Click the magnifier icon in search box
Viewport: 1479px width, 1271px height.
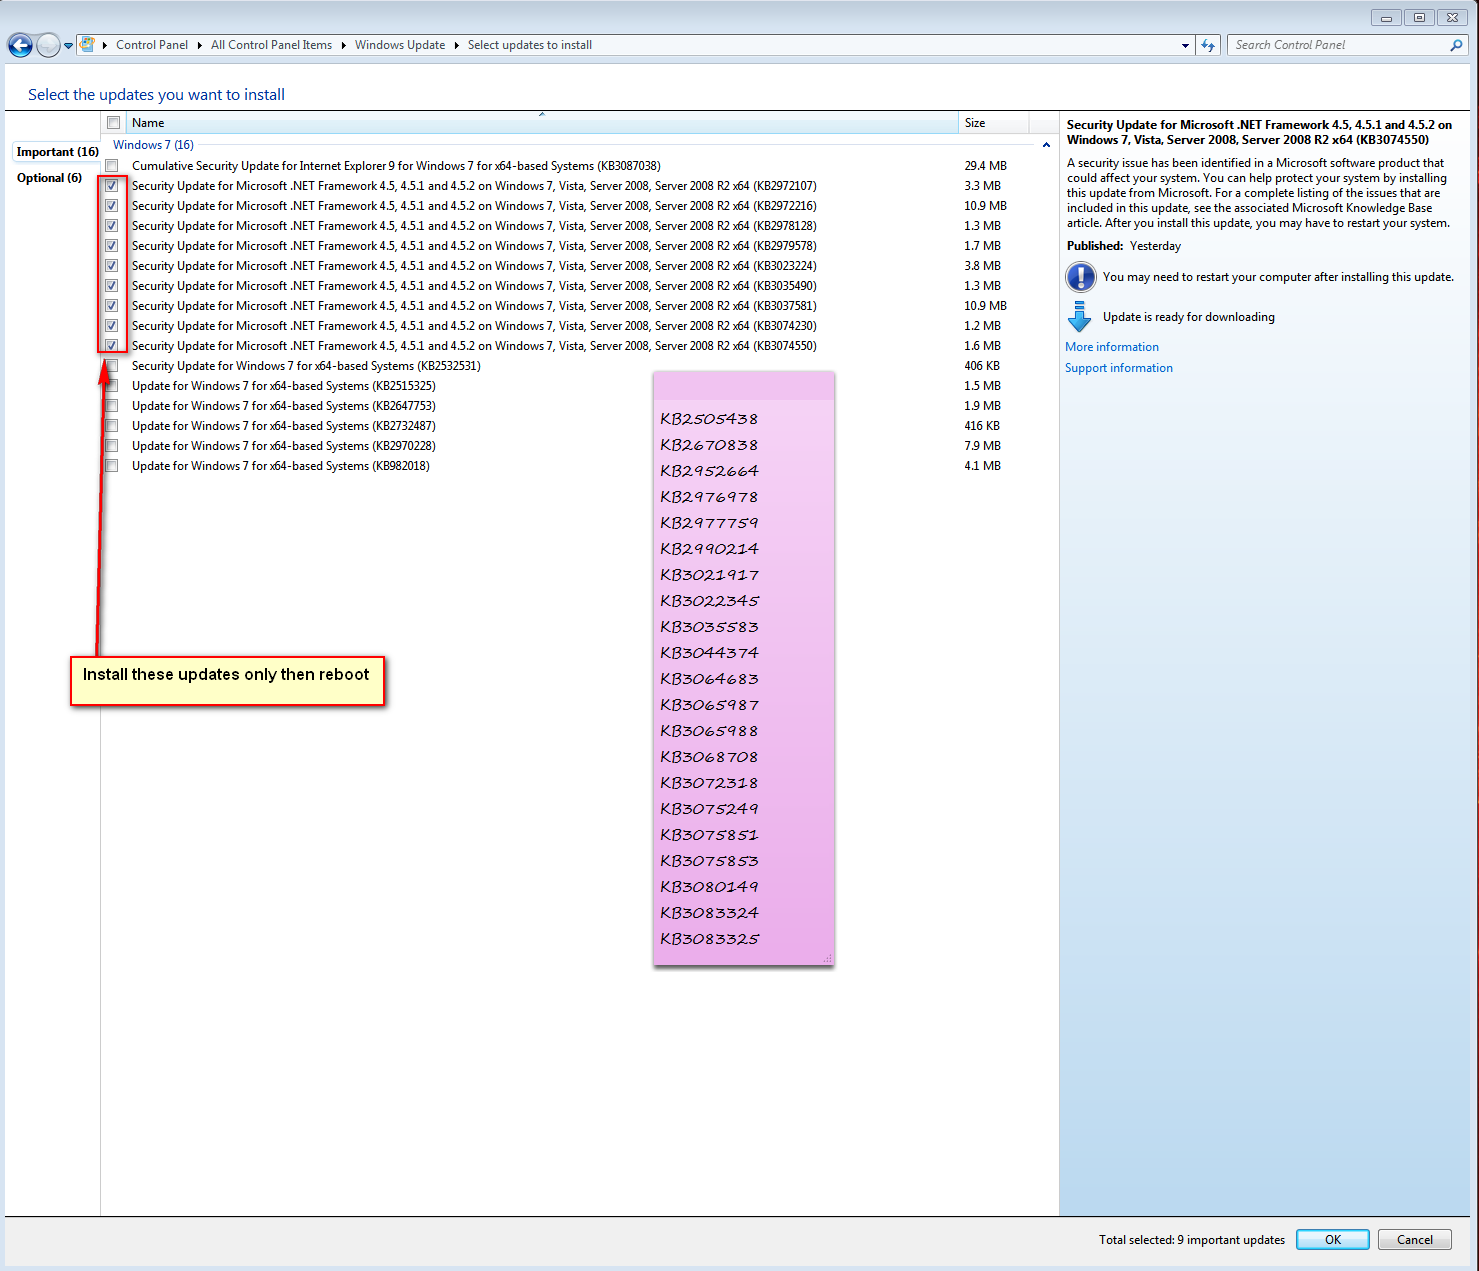click(1456, 45)
